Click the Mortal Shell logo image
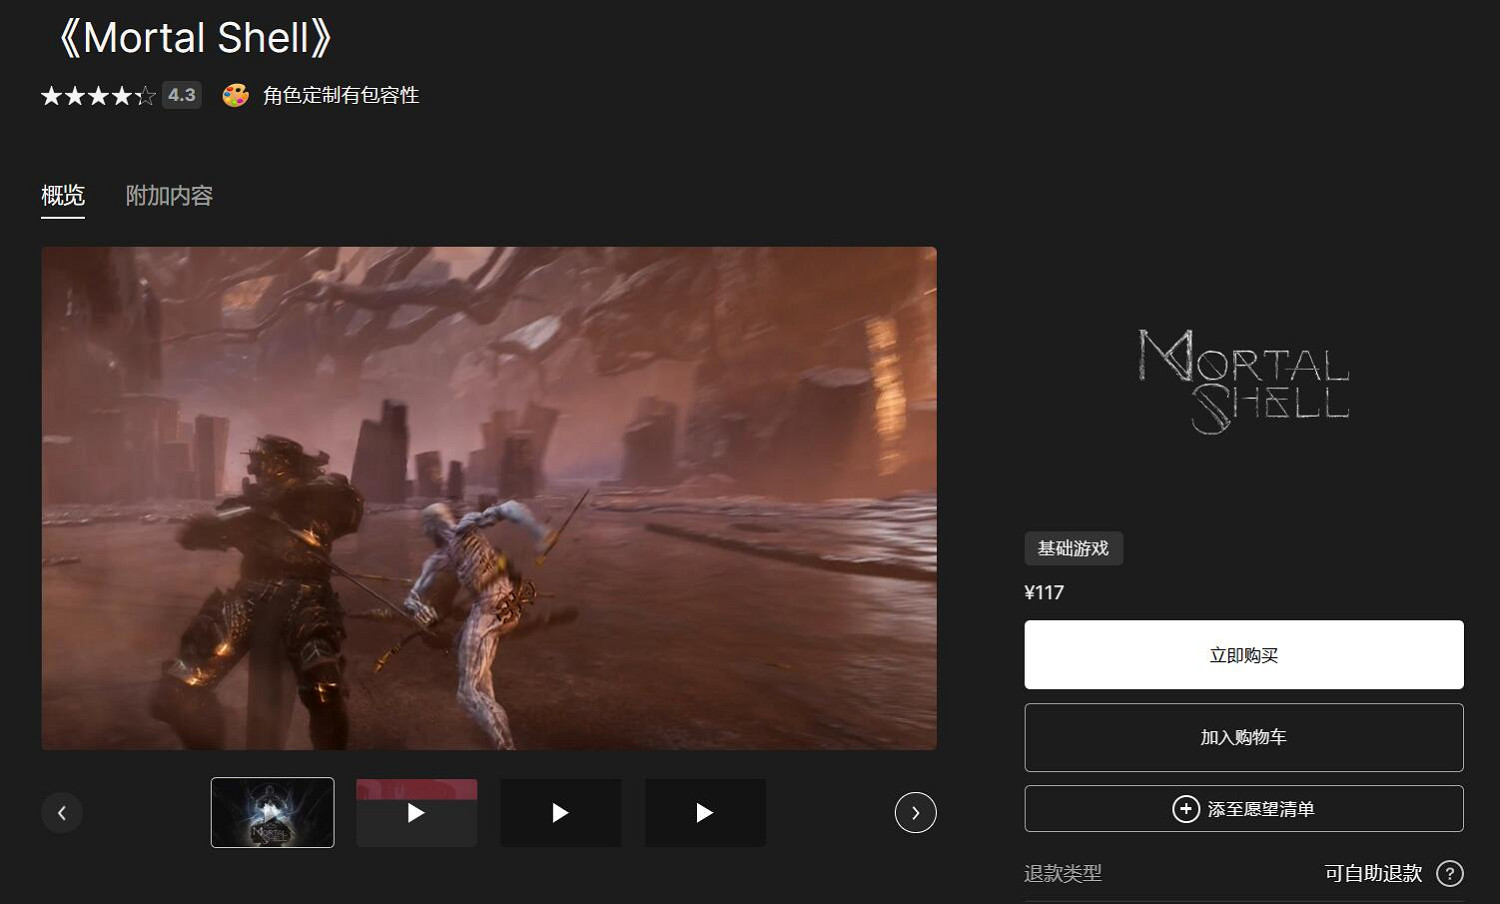Screen dimensions: 1500x904 [x=1243, y=382]
